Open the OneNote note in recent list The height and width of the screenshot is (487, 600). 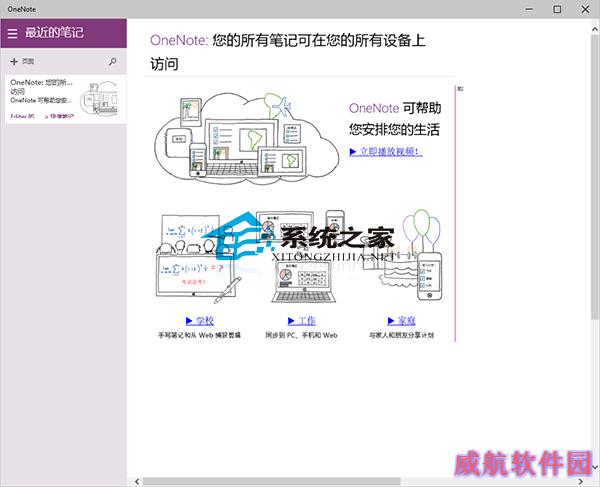tap(65, 99)
